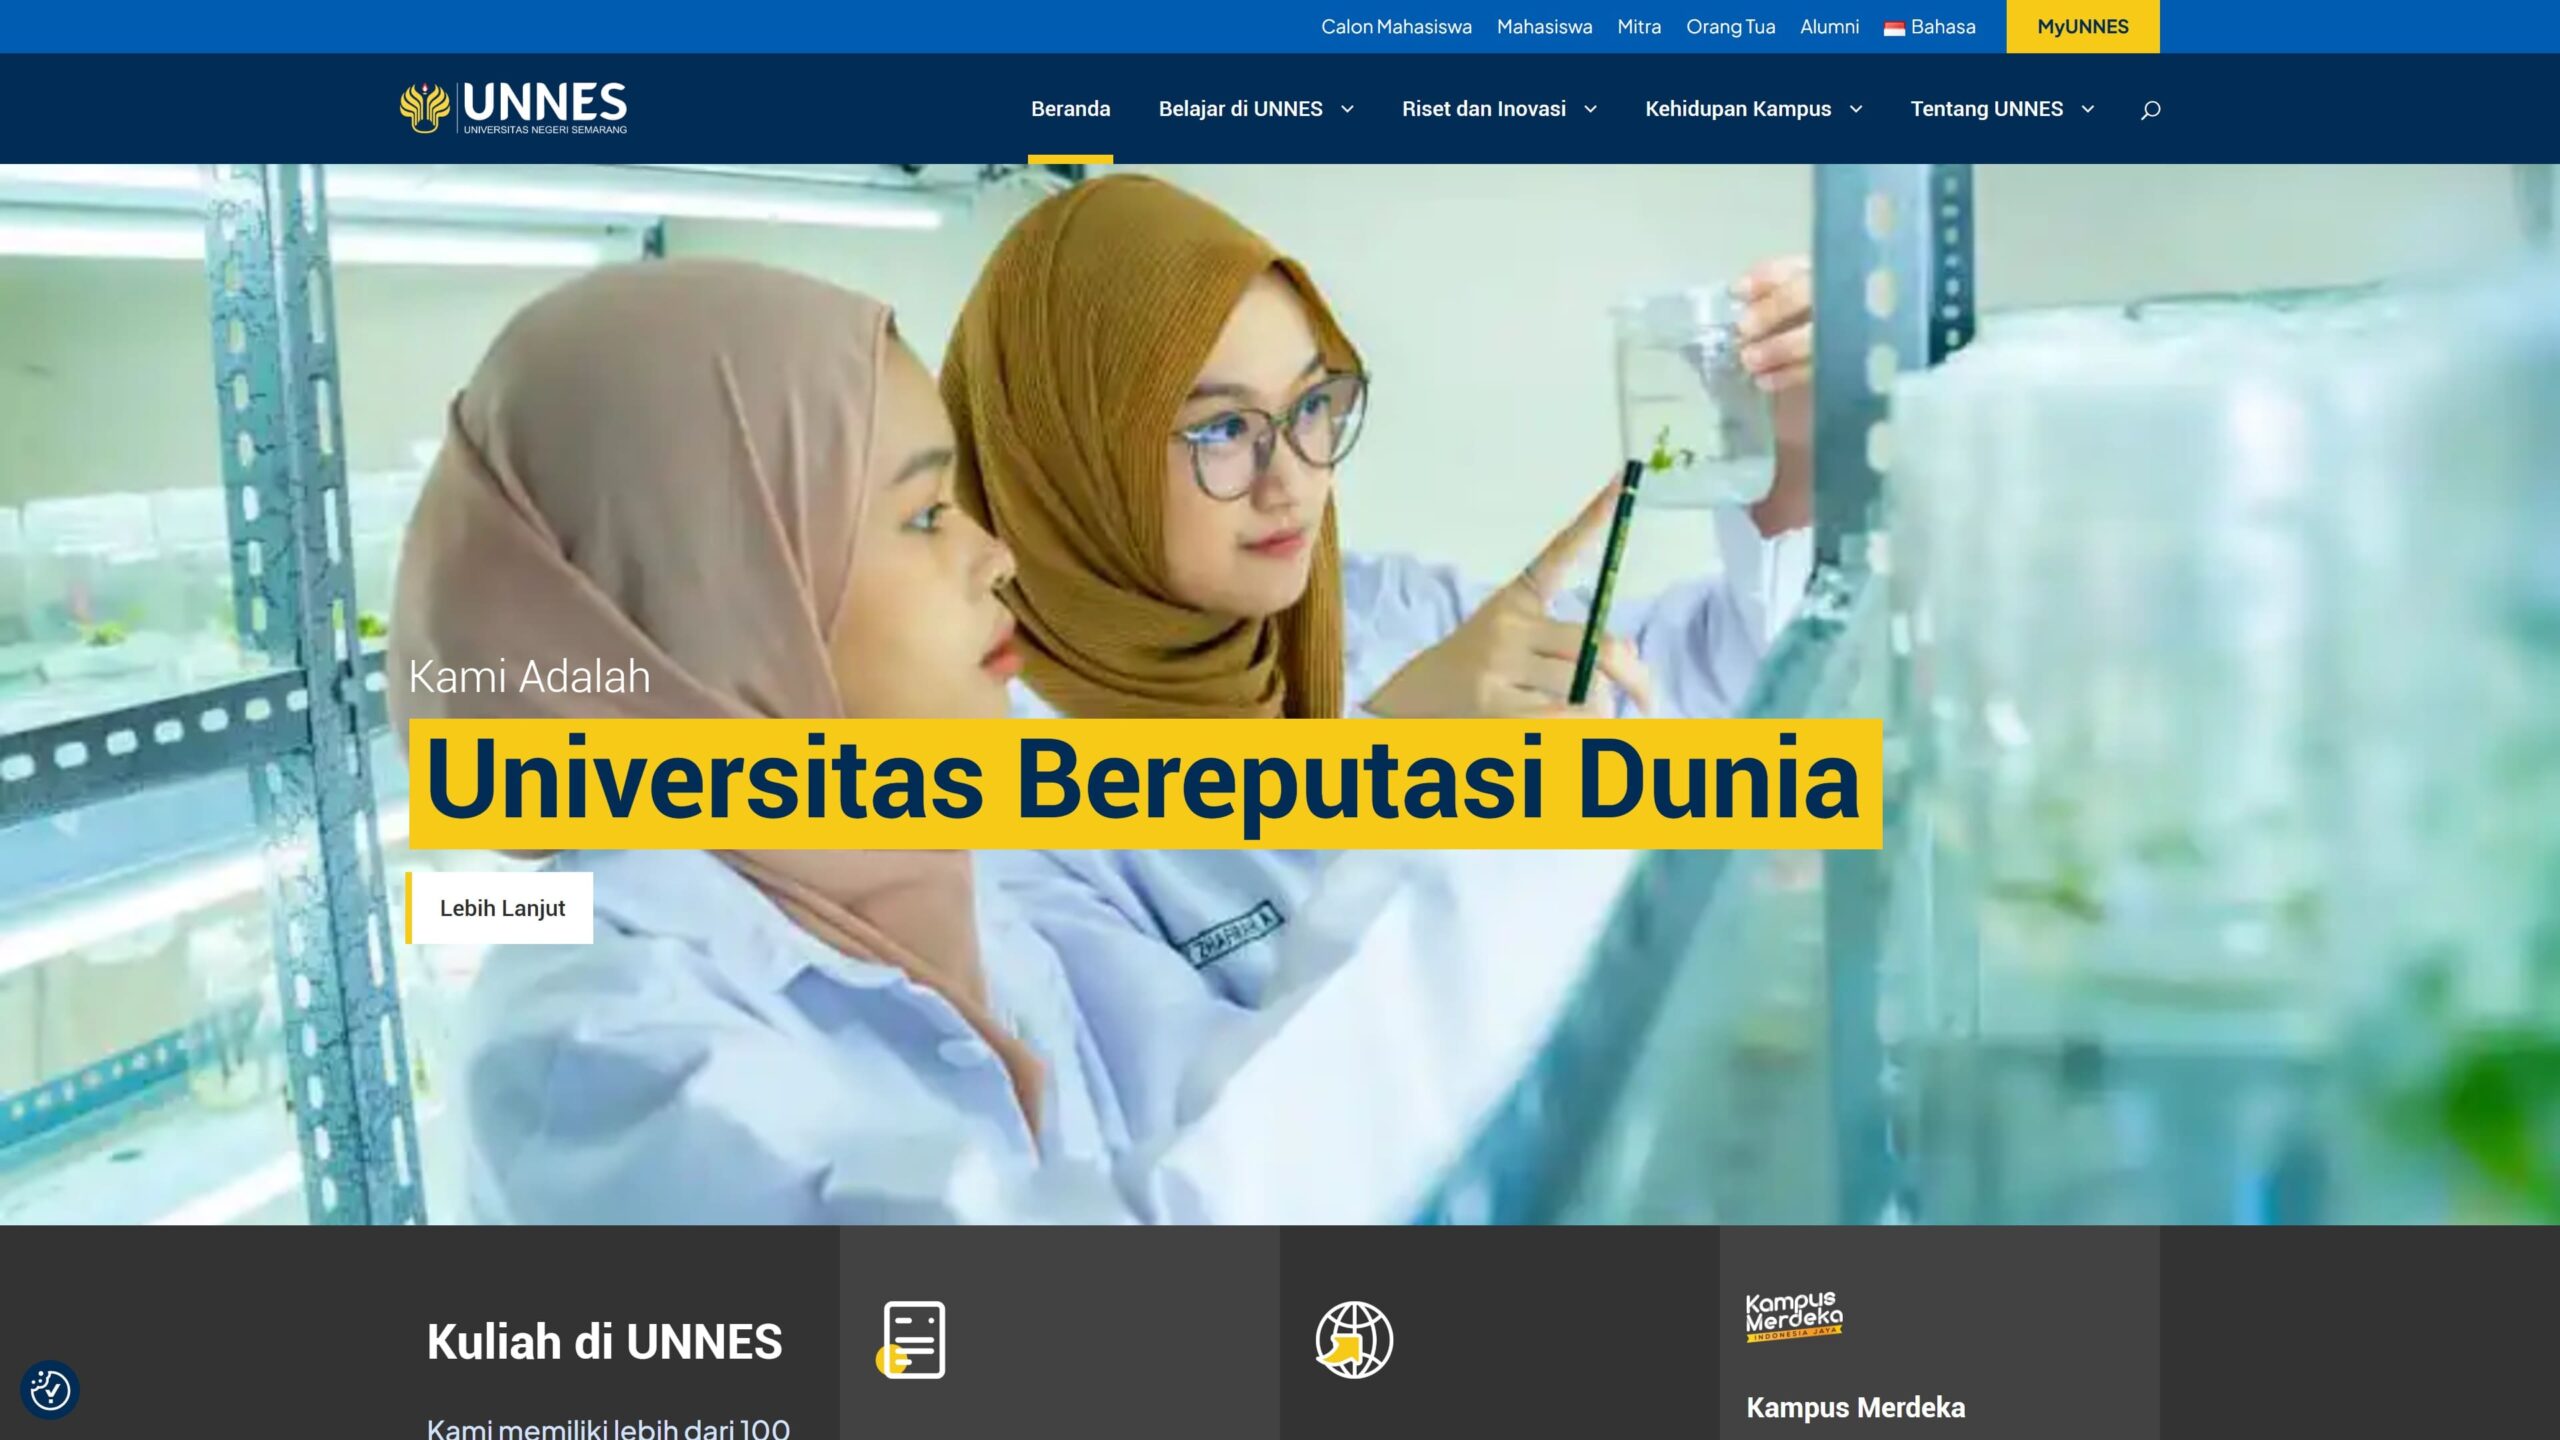Click the Kami Adalah hero text
2560x1440 pixels.
[x=529, y=677]
